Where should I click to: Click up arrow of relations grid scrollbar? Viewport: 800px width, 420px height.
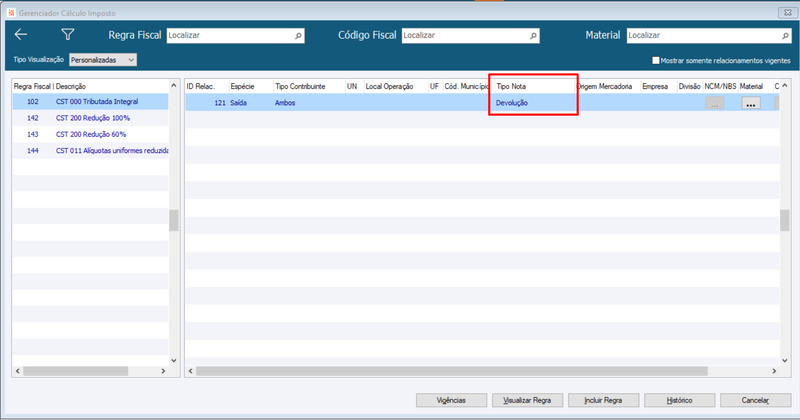[x=785, y=85]
